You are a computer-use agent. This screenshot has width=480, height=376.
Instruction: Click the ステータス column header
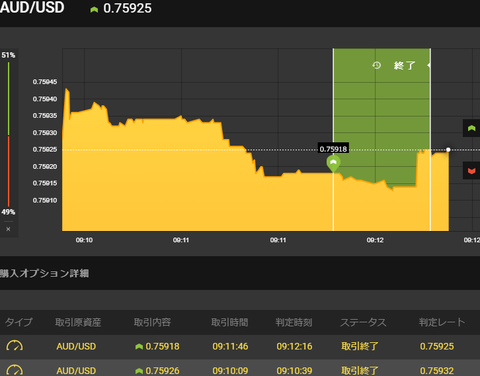click(x=363, y=322)
